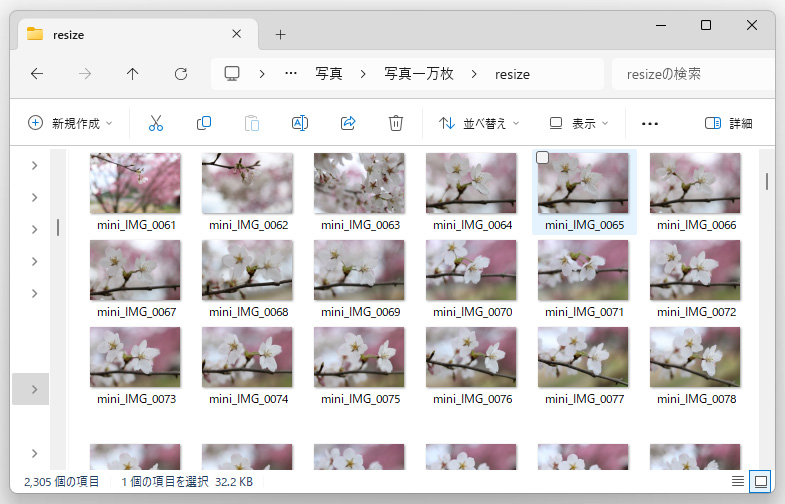Refresh the resize folder view
Viewport: 785px width, 504px height.
(x=181, y=74)
